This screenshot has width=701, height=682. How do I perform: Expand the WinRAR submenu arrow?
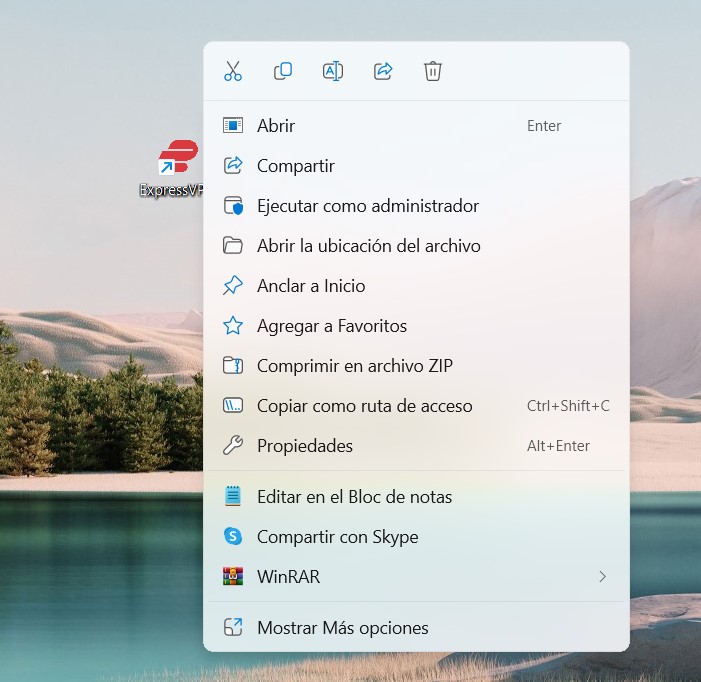tap(602, 577)
